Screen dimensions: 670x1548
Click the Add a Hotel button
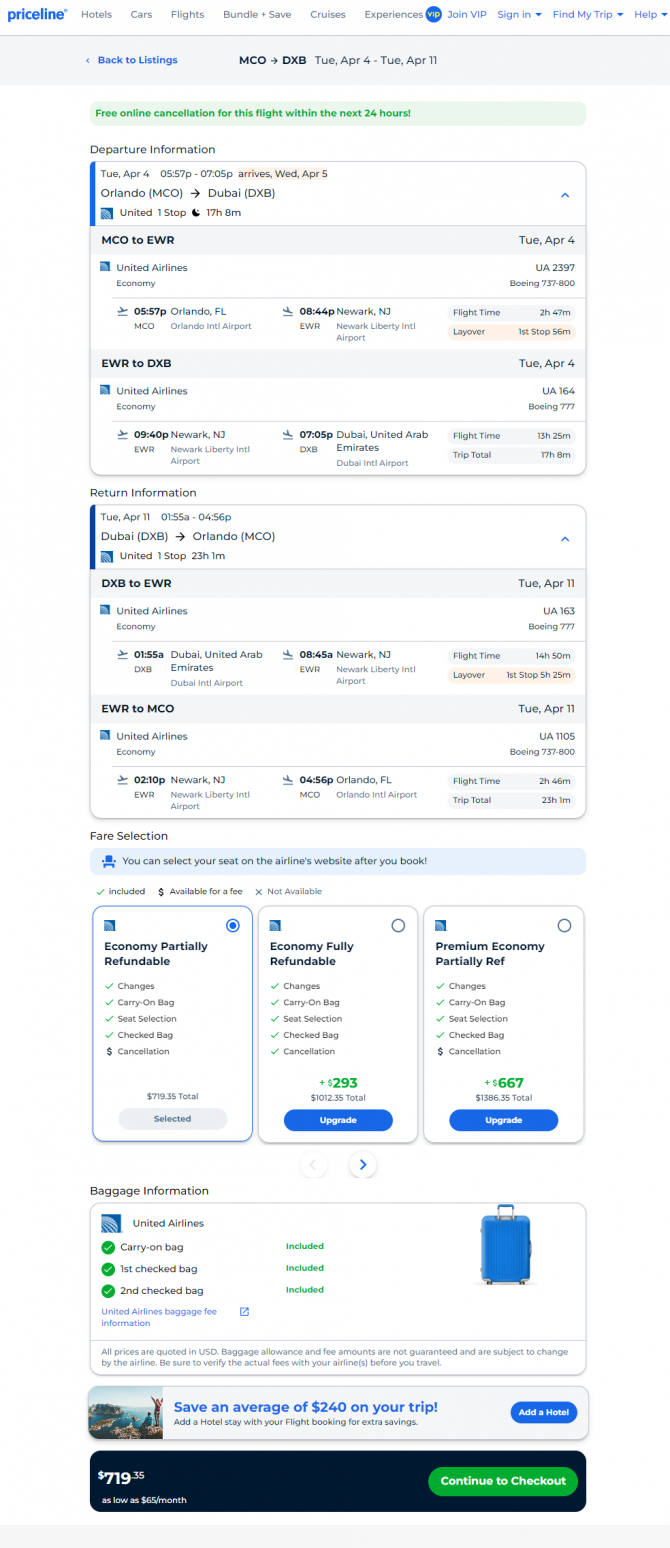point(544,1412)
